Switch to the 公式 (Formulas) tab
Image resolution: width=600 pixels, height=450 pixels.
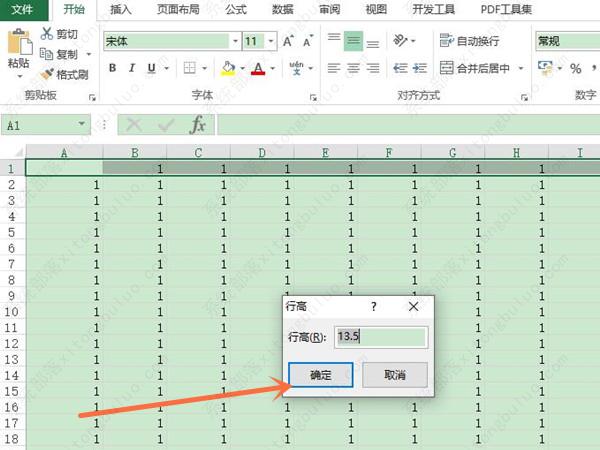click(236, 10)
